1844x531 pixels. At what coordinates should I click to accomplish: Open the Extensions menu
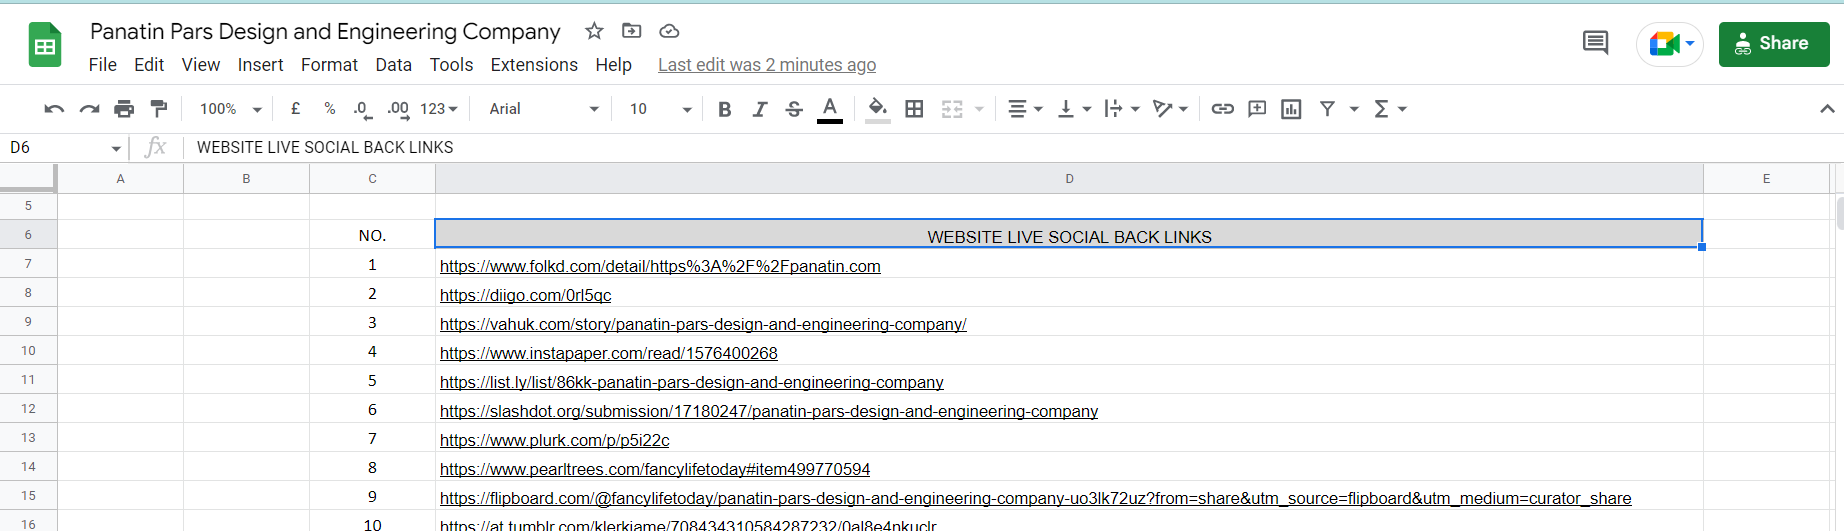(x=534, y=65)
